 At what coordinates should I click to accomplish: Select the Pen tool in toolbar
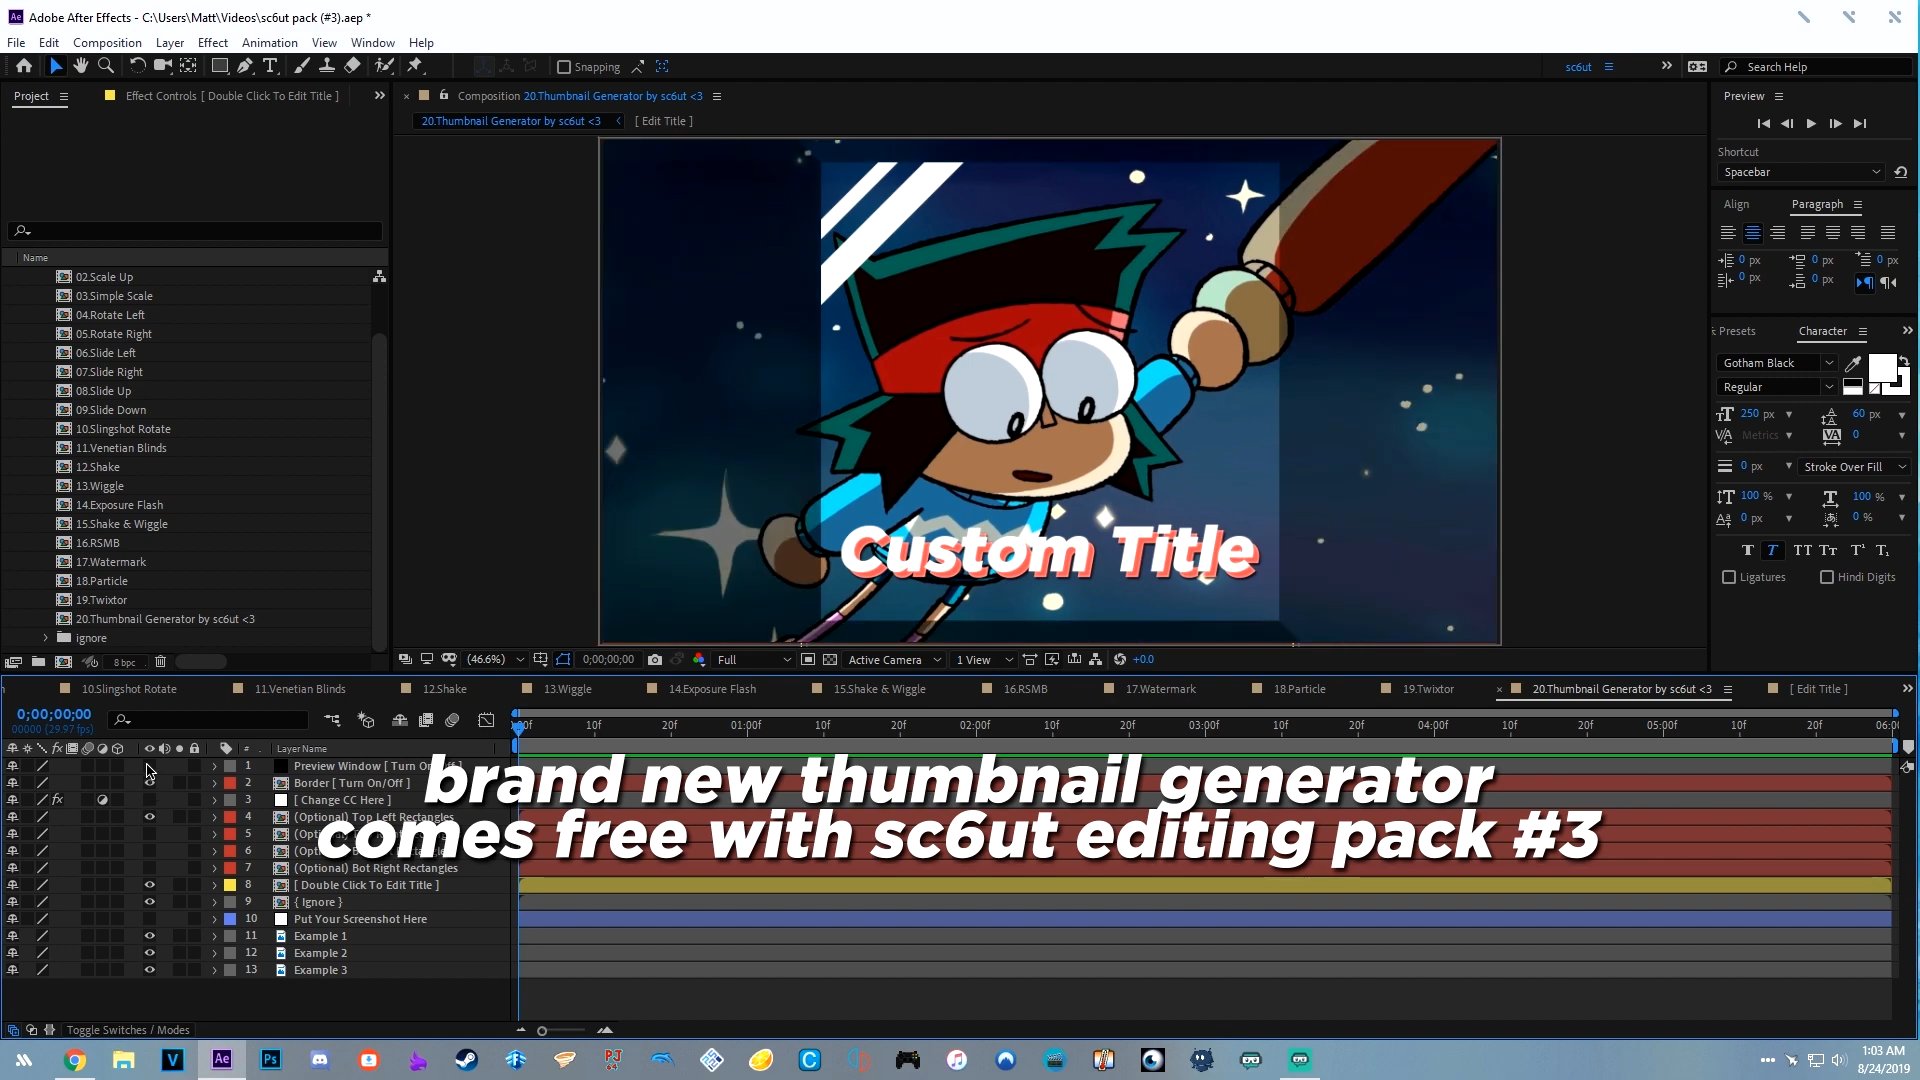(244, 66)
